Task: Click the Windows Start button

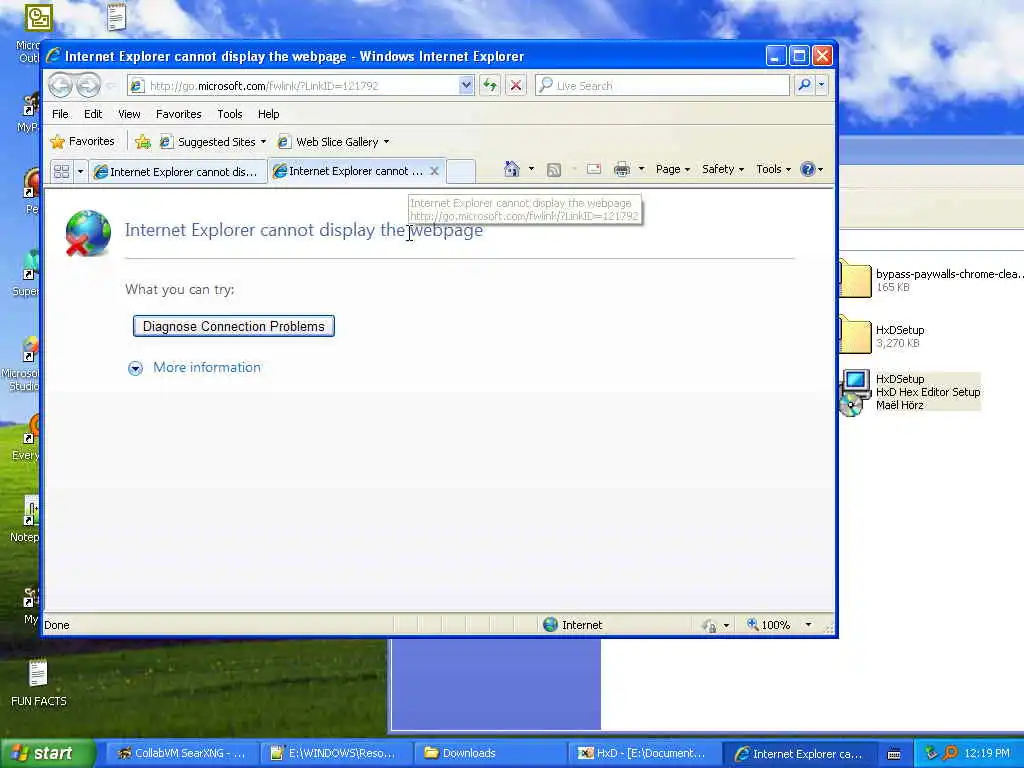Action: coord(46,753)
